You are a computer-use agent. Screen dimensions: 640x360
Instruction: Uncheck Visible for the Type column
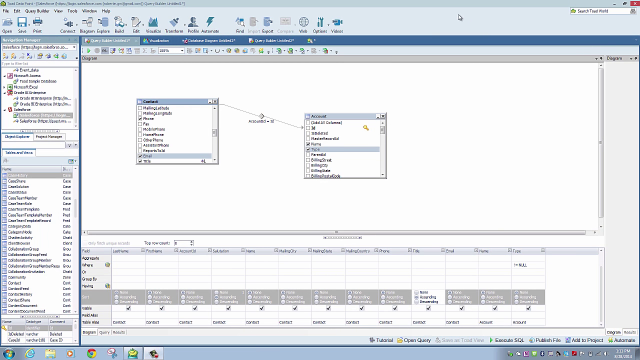[529, 309]
